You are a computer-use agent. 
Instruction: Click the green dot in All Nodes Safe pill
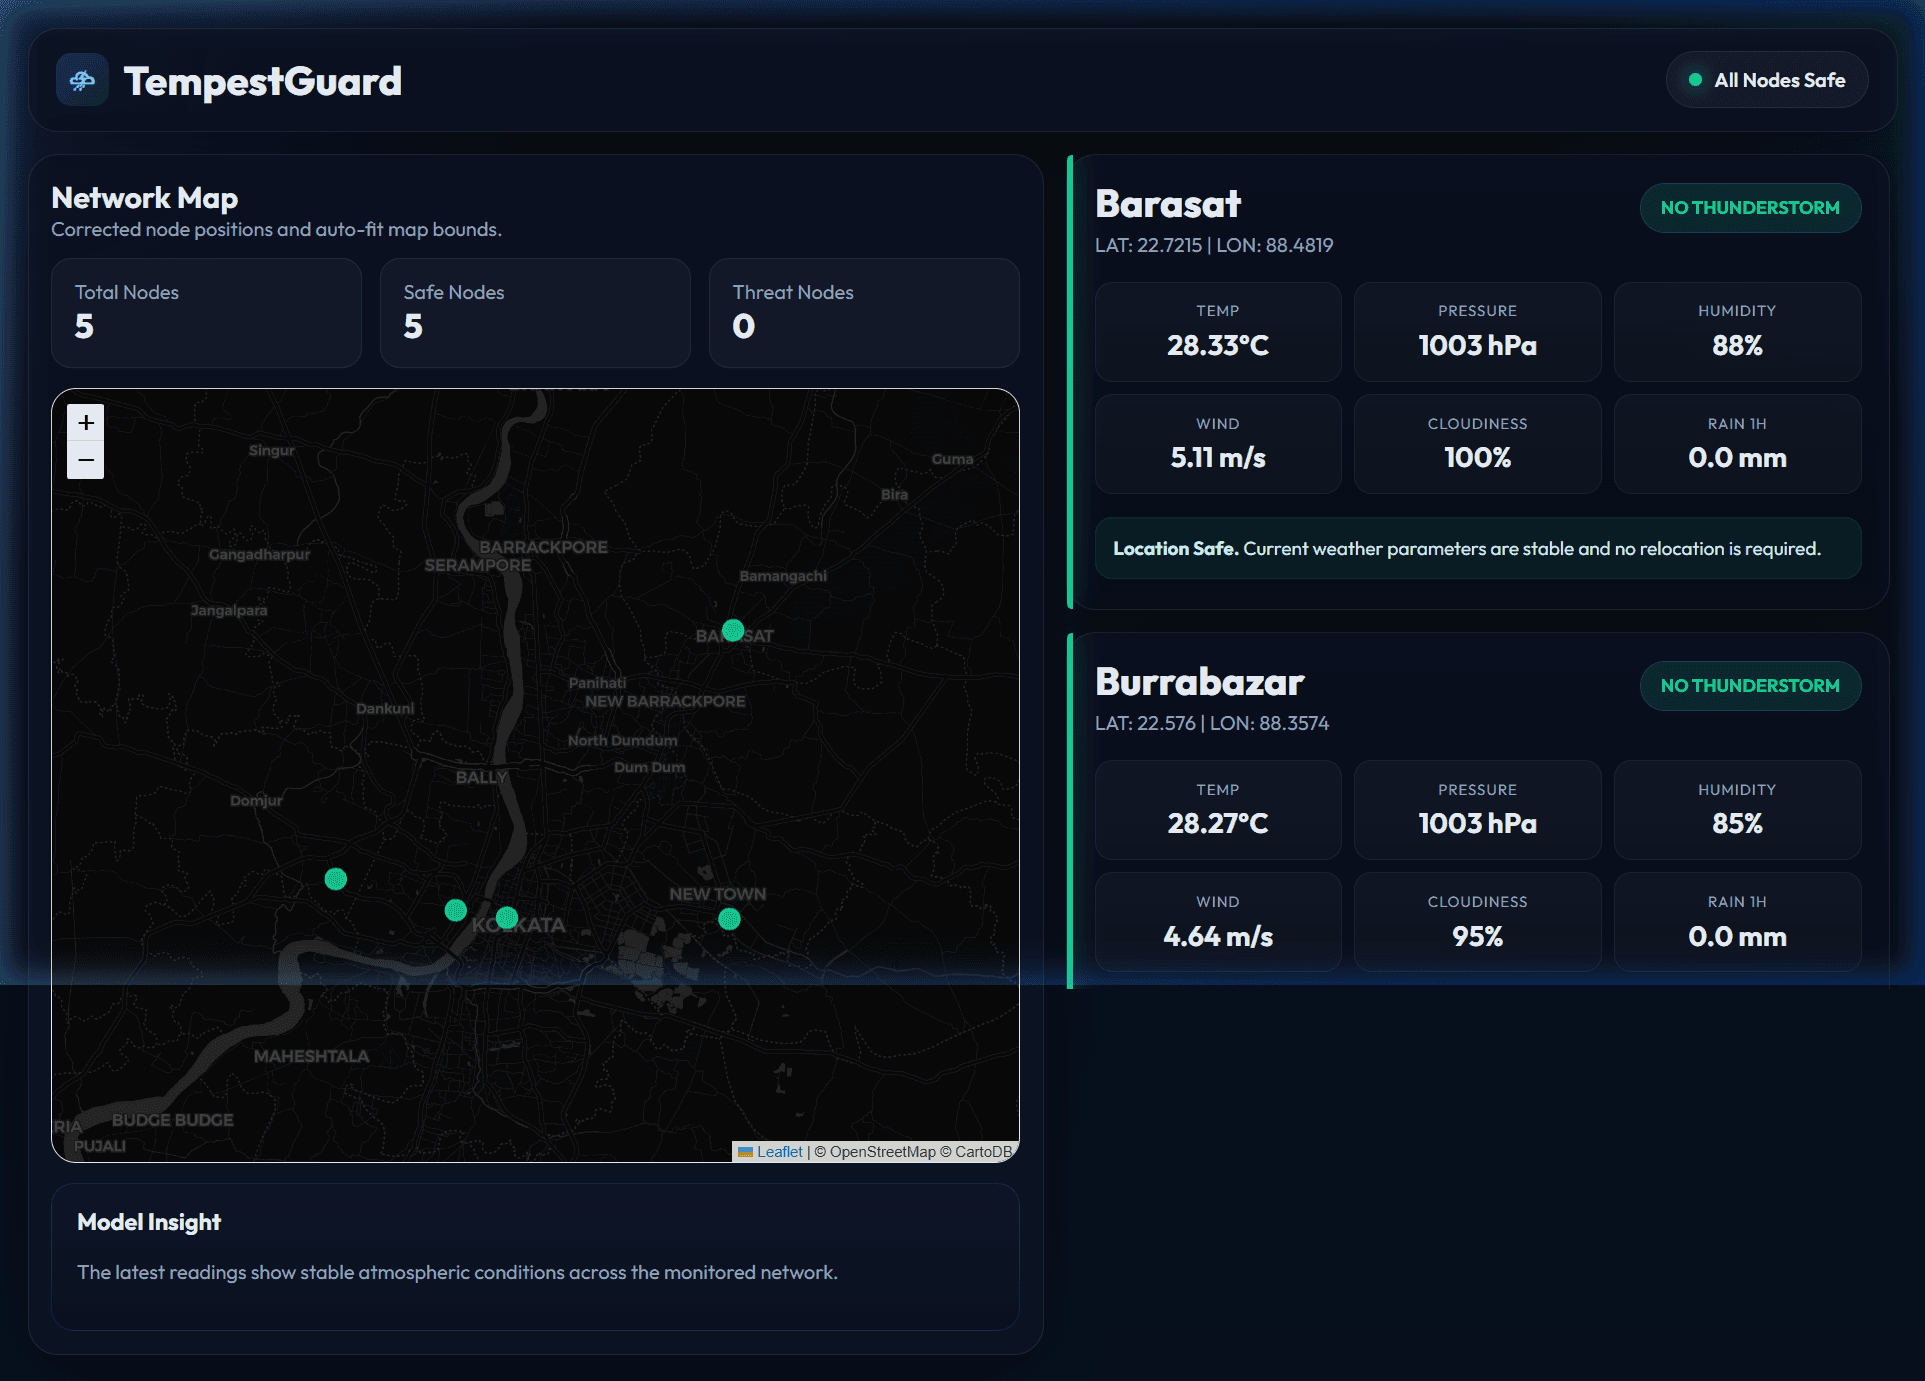click(x=1696, y=80)
